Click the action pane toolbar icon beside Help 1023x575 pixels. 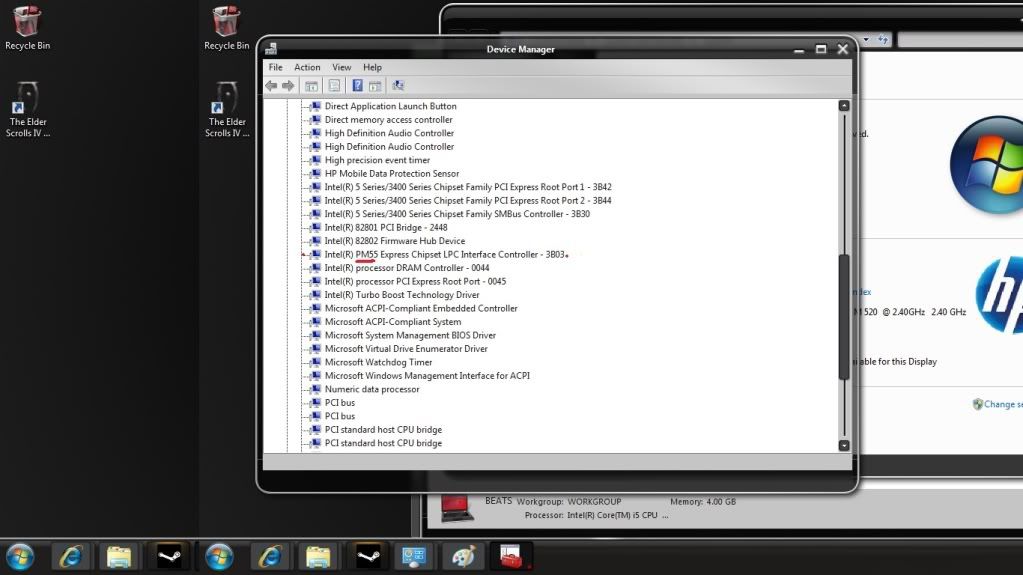375,85
